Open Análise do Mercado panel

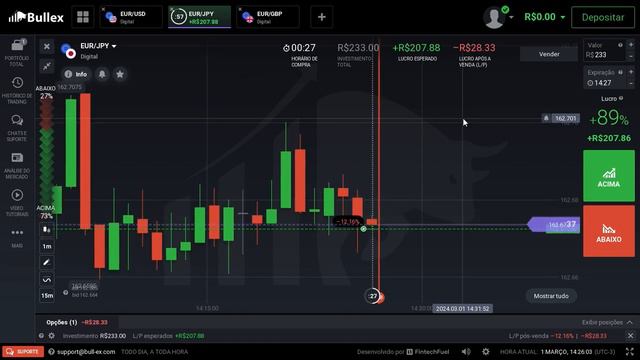17,165
